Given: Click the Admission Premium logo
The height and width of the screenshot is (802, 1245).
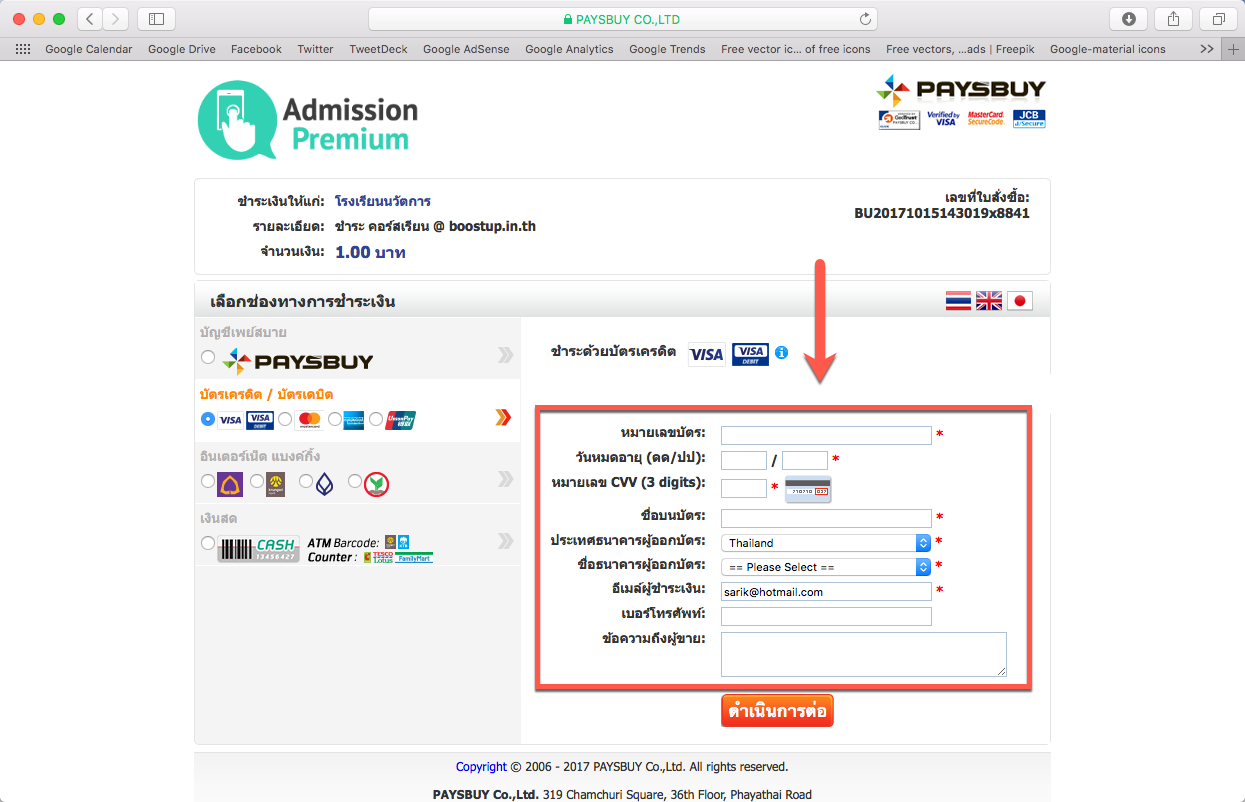Looking at the screenshot, I should point(308,121).
